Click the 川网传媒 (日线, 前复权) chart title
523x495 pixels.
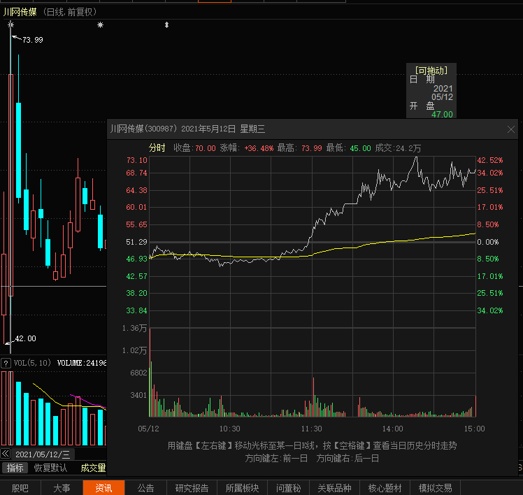(50, 12)
